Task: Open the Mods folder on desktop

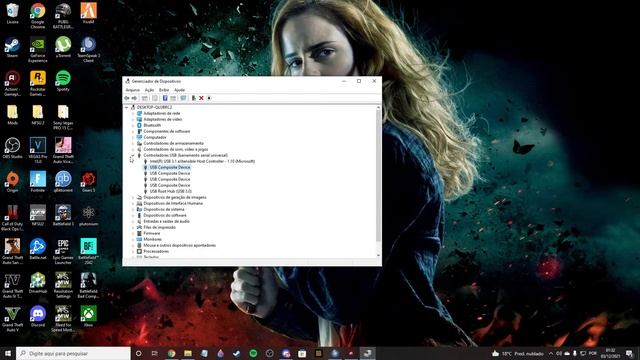Action: tap(12, 115)
